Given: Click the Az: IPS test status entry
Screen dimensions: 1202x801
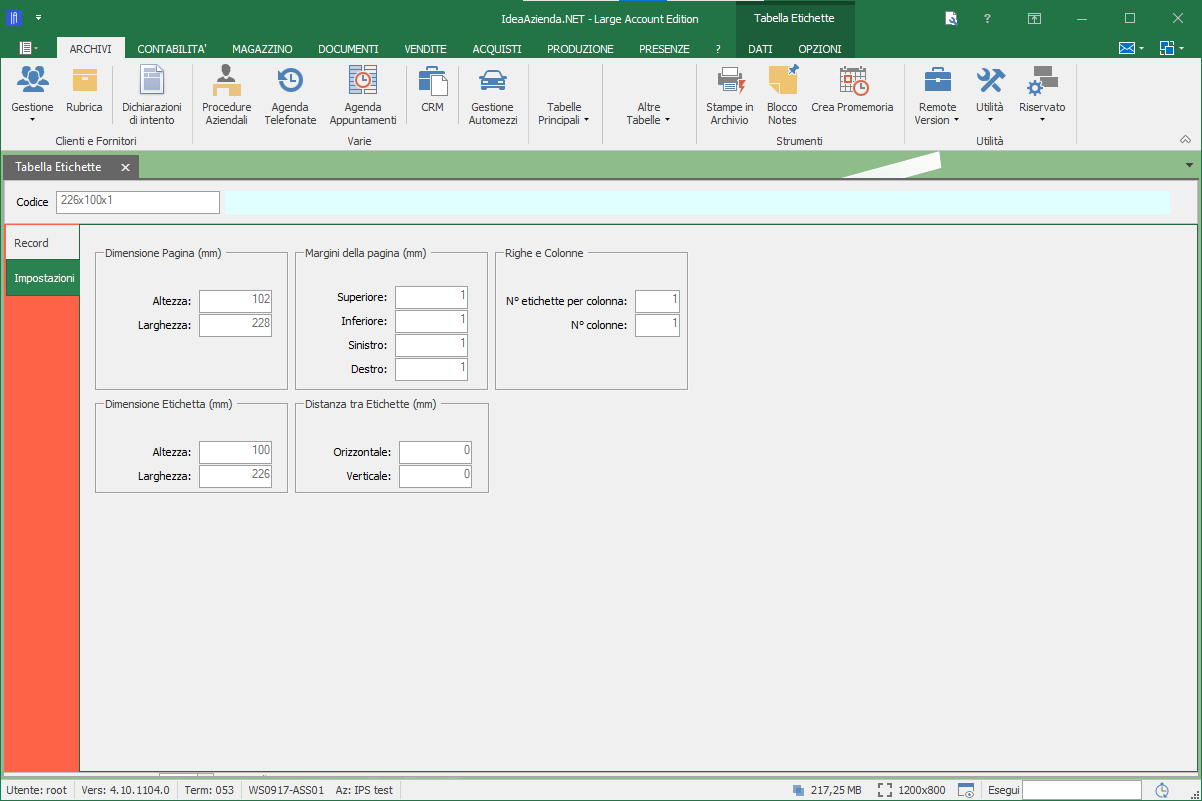Looking at the screenshot, I should pos(364,790).
